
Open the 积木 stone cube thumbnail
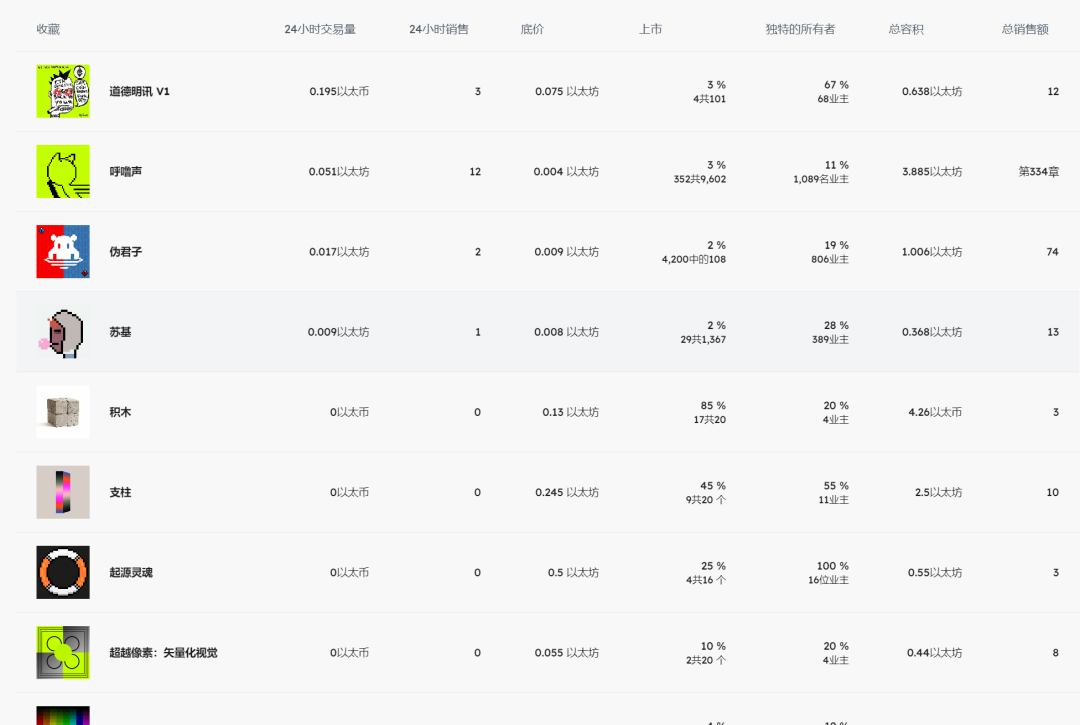[x=63, y=412]
